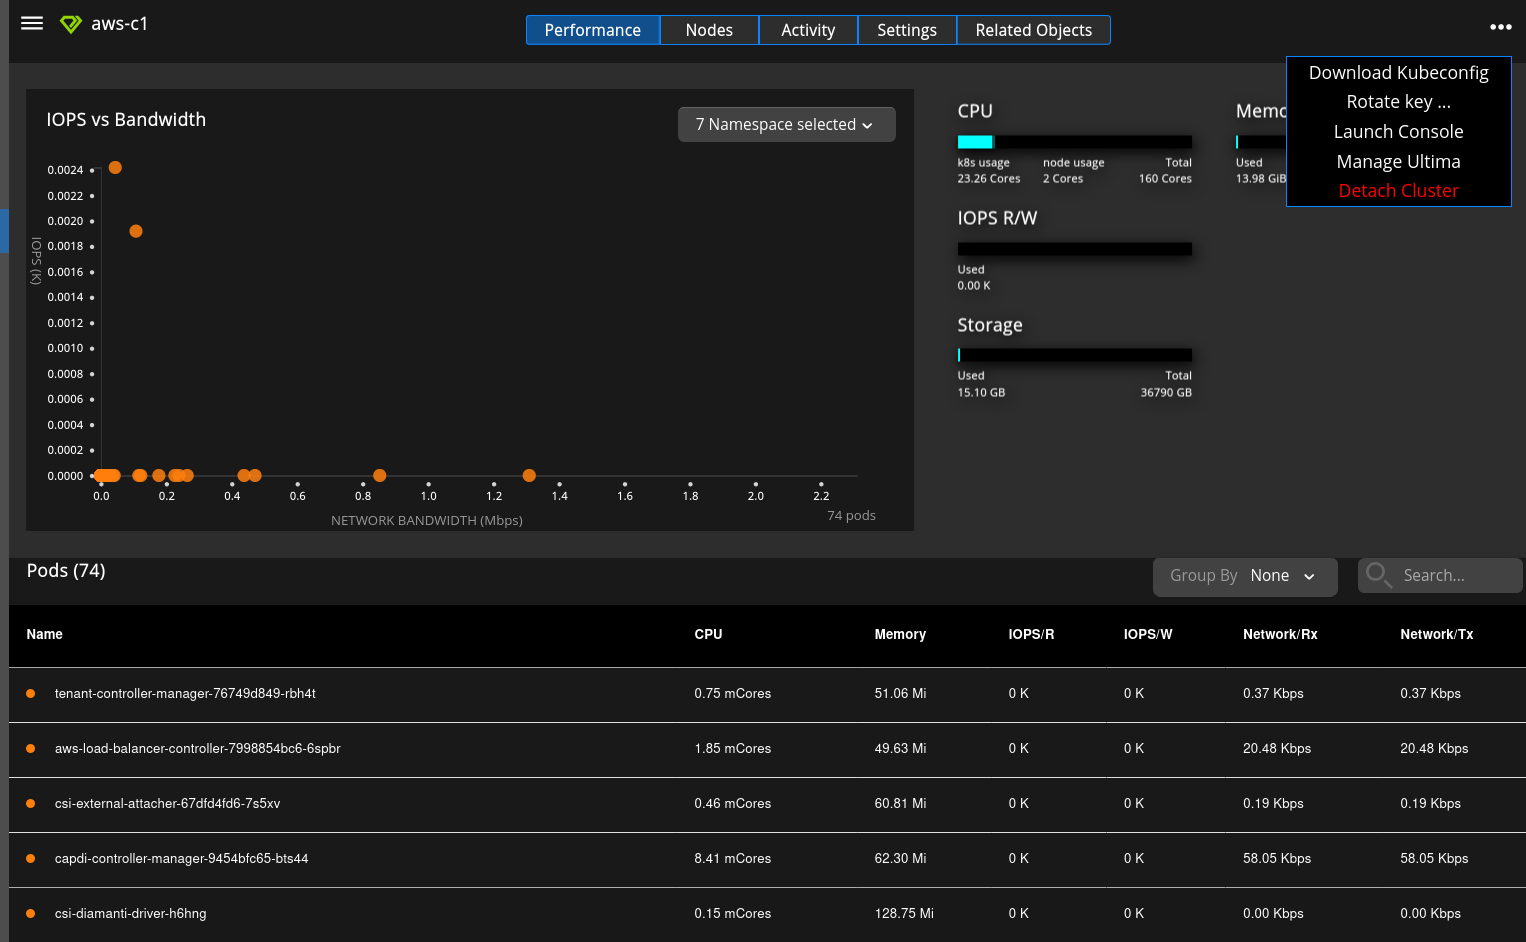The width and height of the screenshot is (1526, 942).
Task: Open pod csi-external-attacher-67dfd4fd6-7s5xv
Action: point(167,803)
